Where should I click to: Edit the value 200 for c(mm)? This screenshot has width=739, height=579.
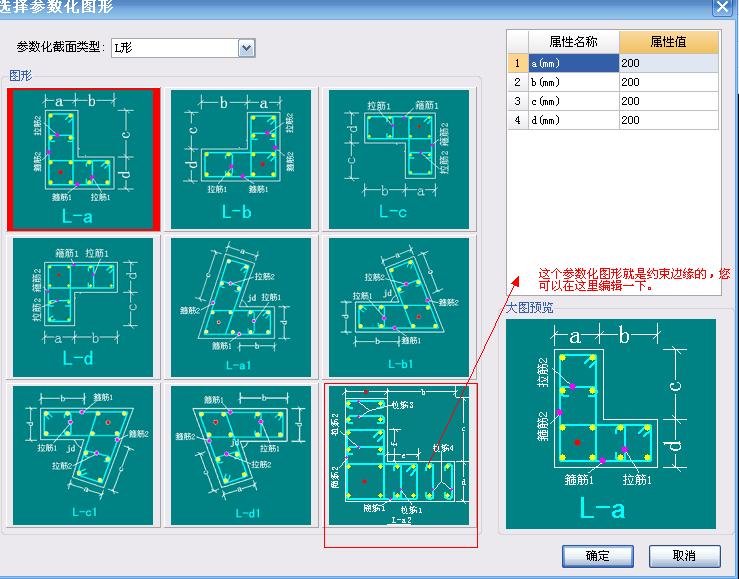tap(668, 101)
